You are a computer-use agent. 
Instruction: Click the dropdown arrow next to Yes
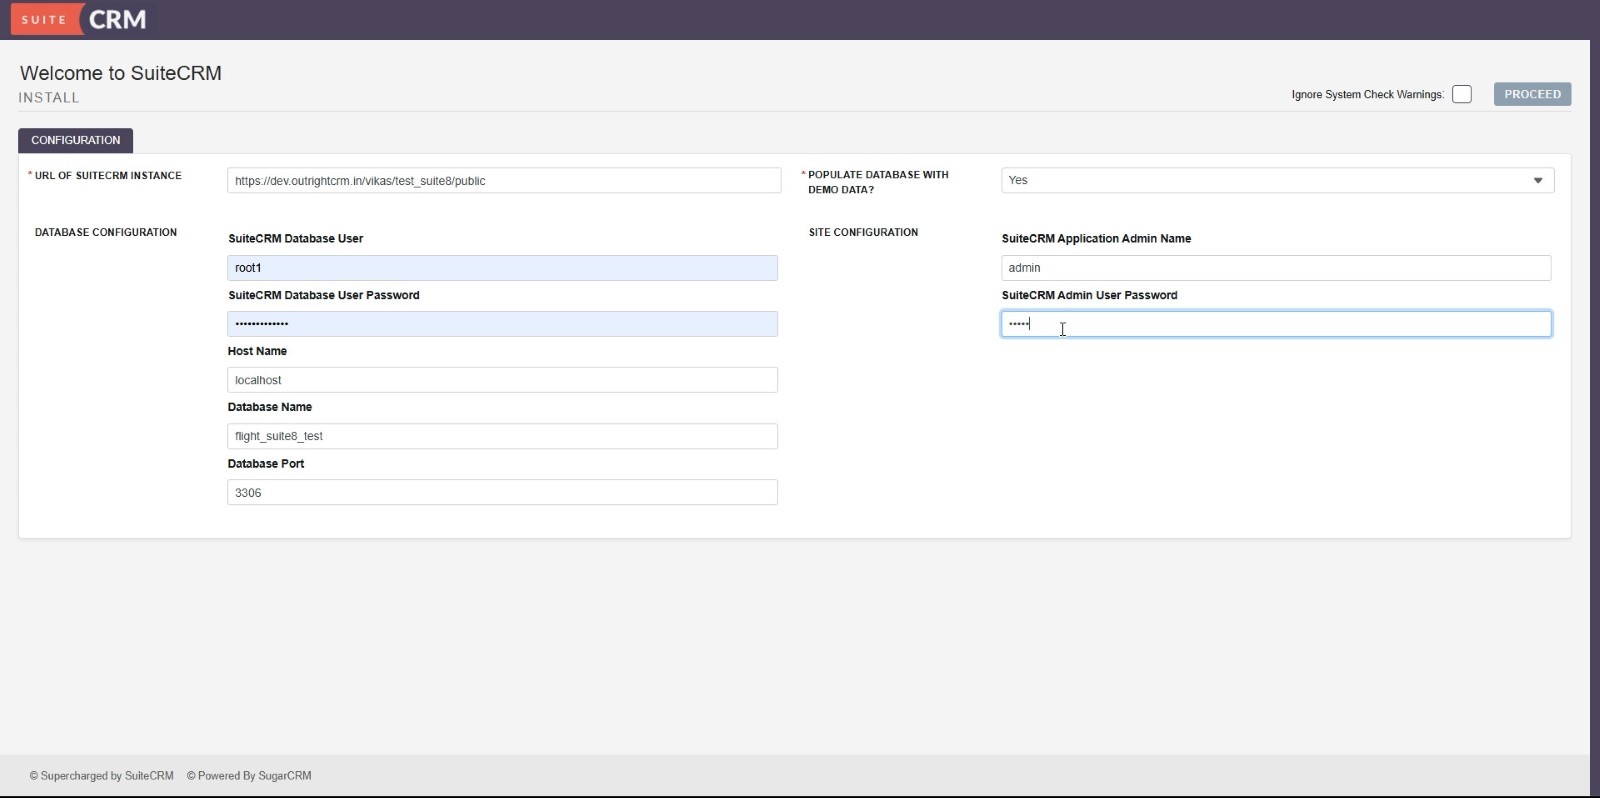pos(1538,180)
